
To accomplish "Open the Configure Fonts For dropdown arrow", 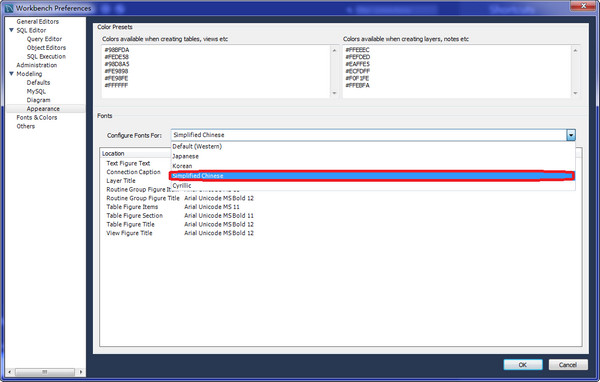I will 571,135.
